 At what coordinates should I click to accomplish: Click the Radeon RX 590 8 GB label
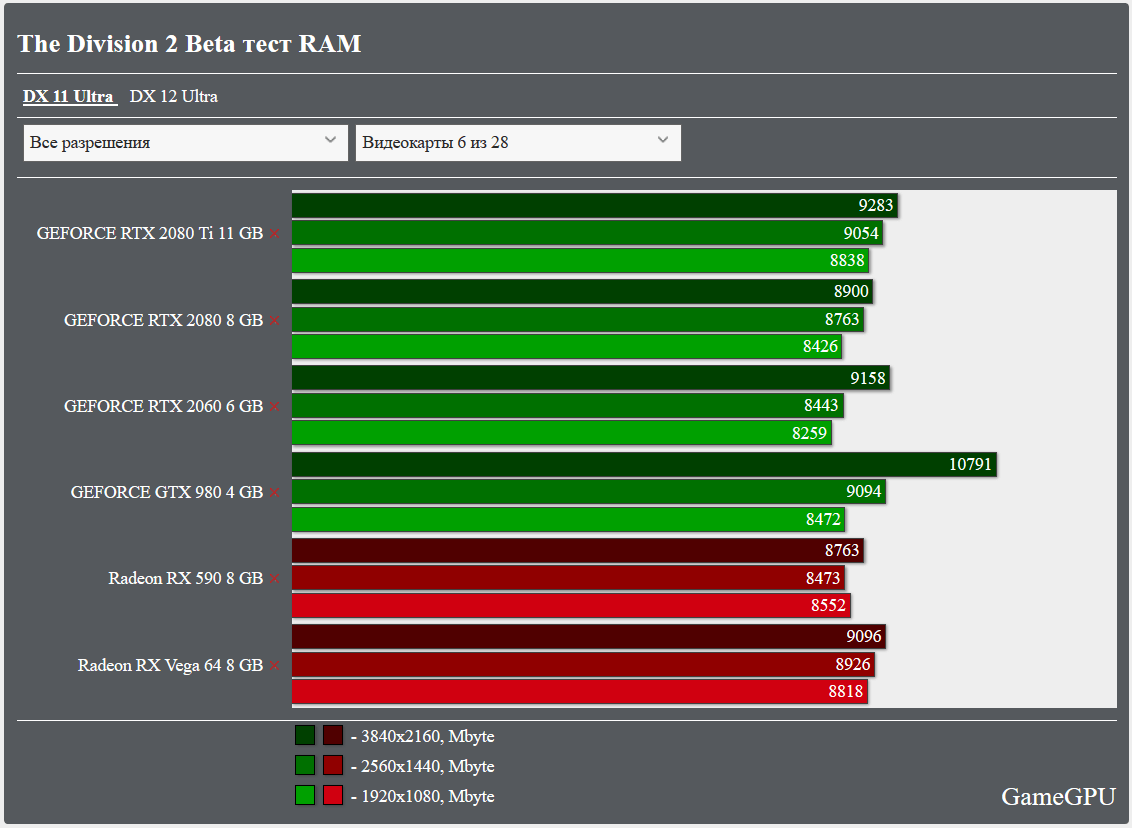tap(186, 578)
